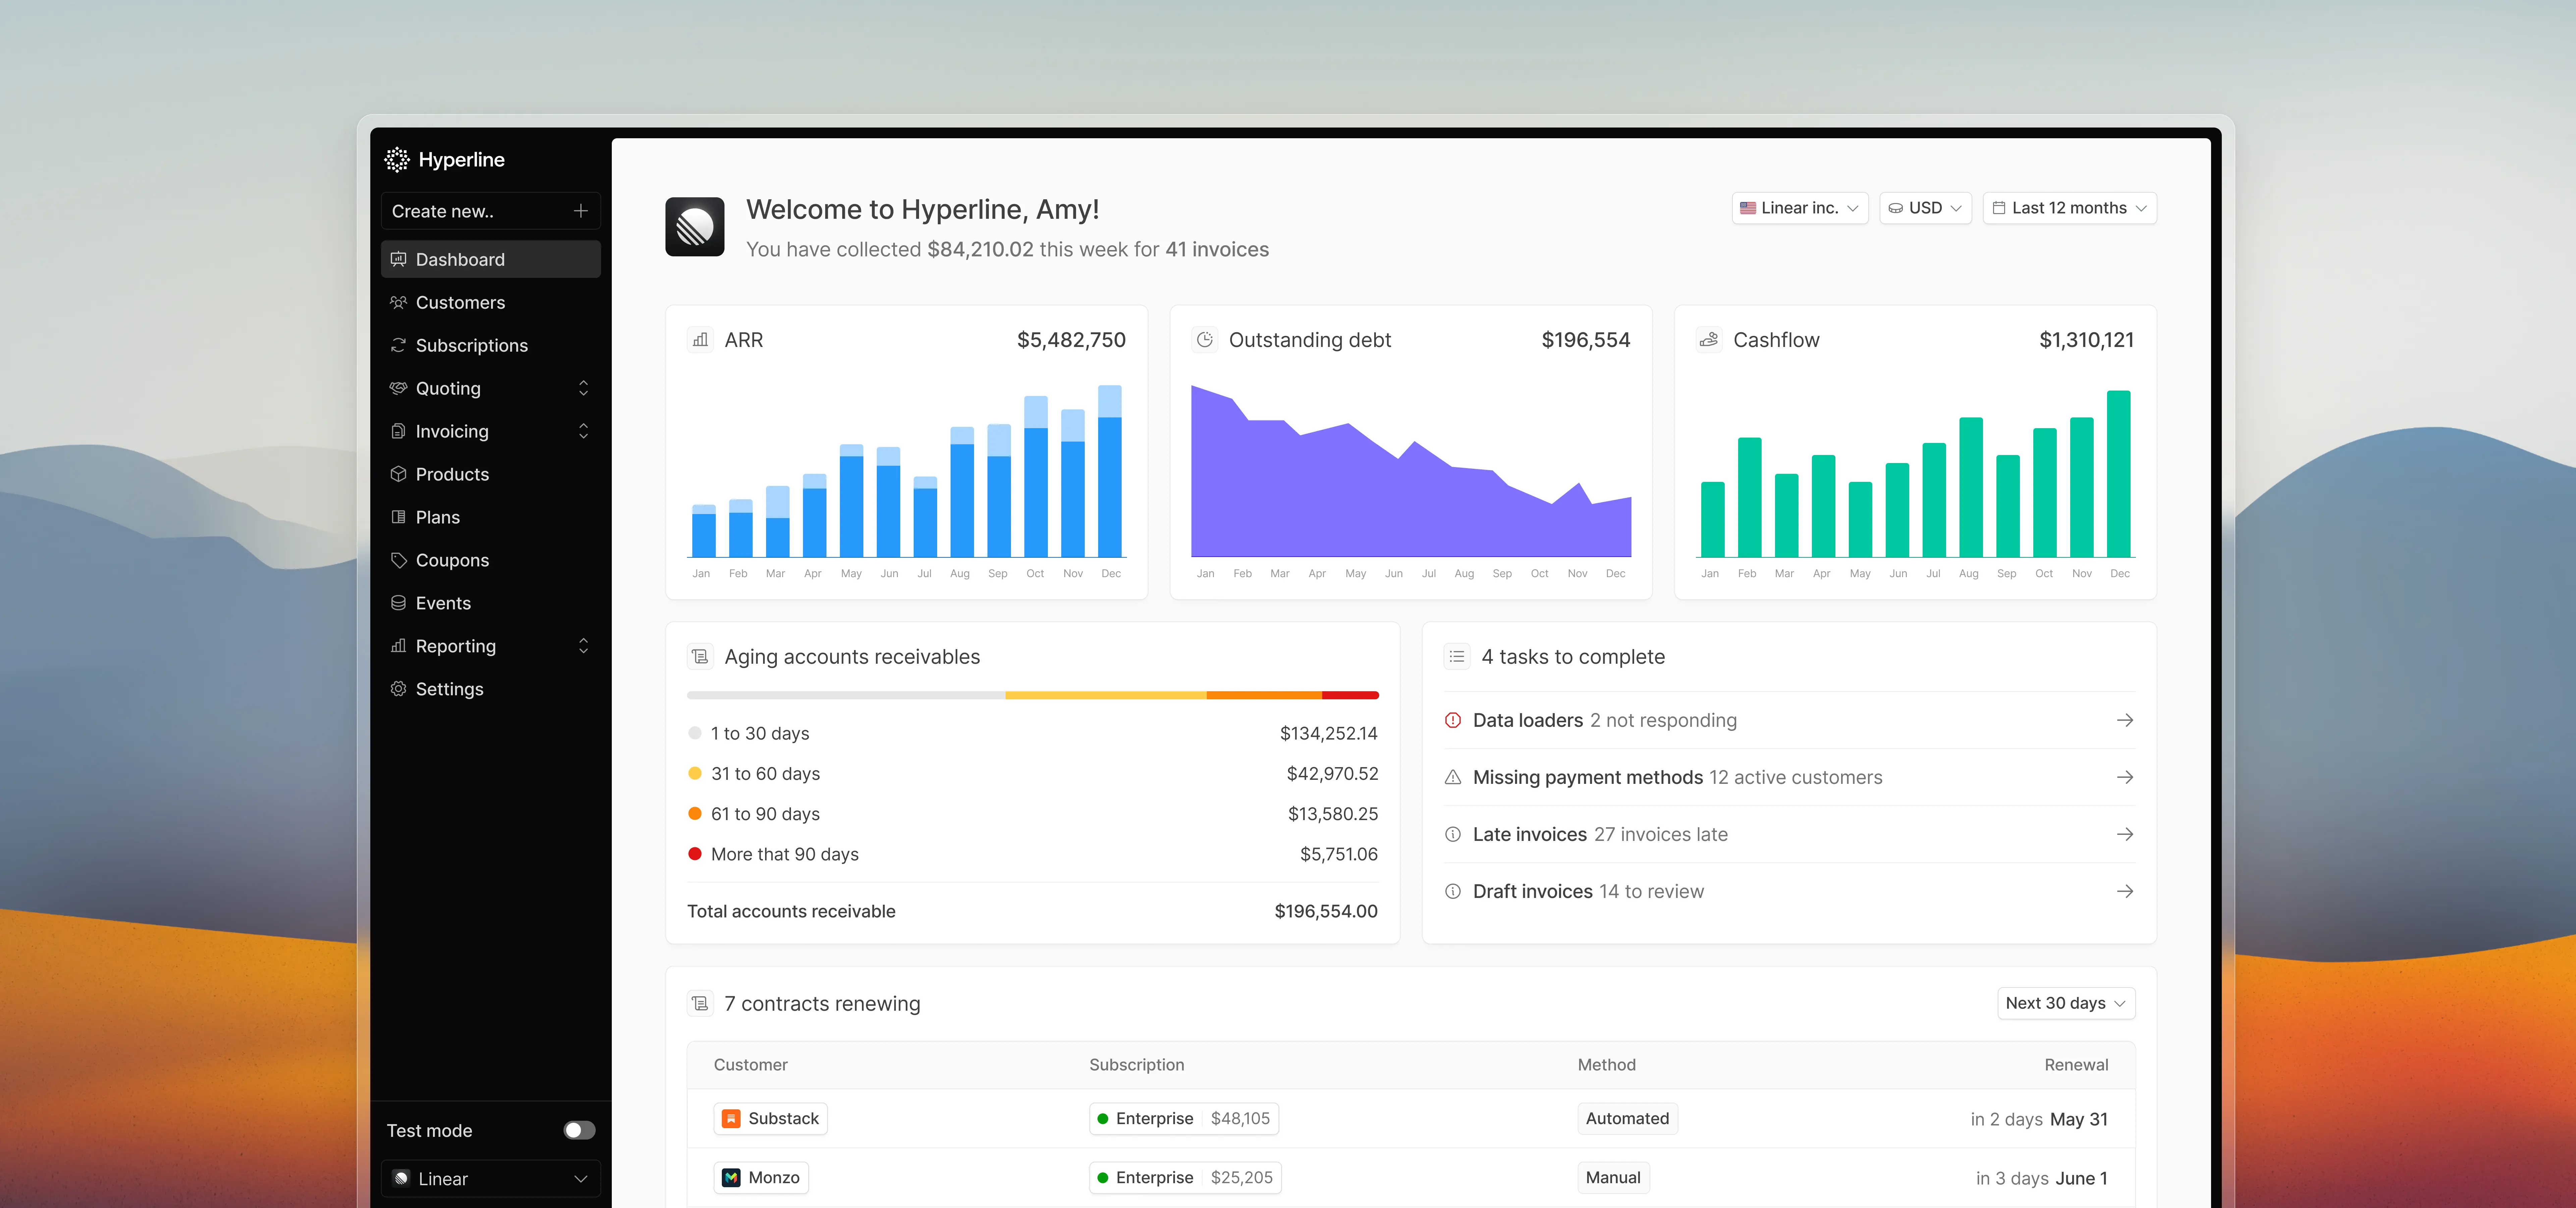The height and width of the screenshot is (1208, 2576).
Task: Click the ARR value $5,482,750
Action: [x=1071, y=340]
